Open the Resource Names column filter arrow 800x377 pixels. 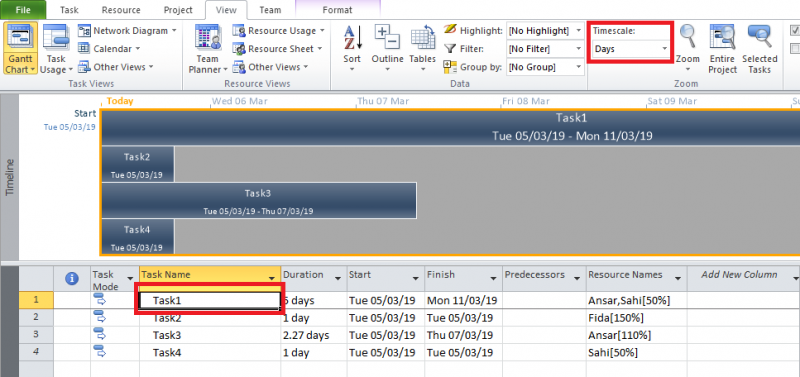[x=678, y=279]
